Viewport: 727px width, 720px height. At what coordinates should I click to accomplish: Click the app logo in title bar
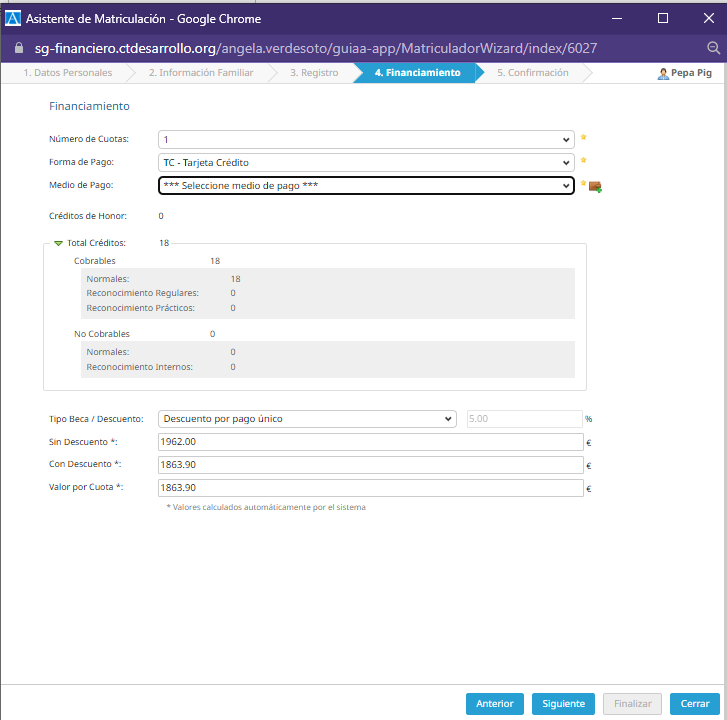(x=14, y=17)
